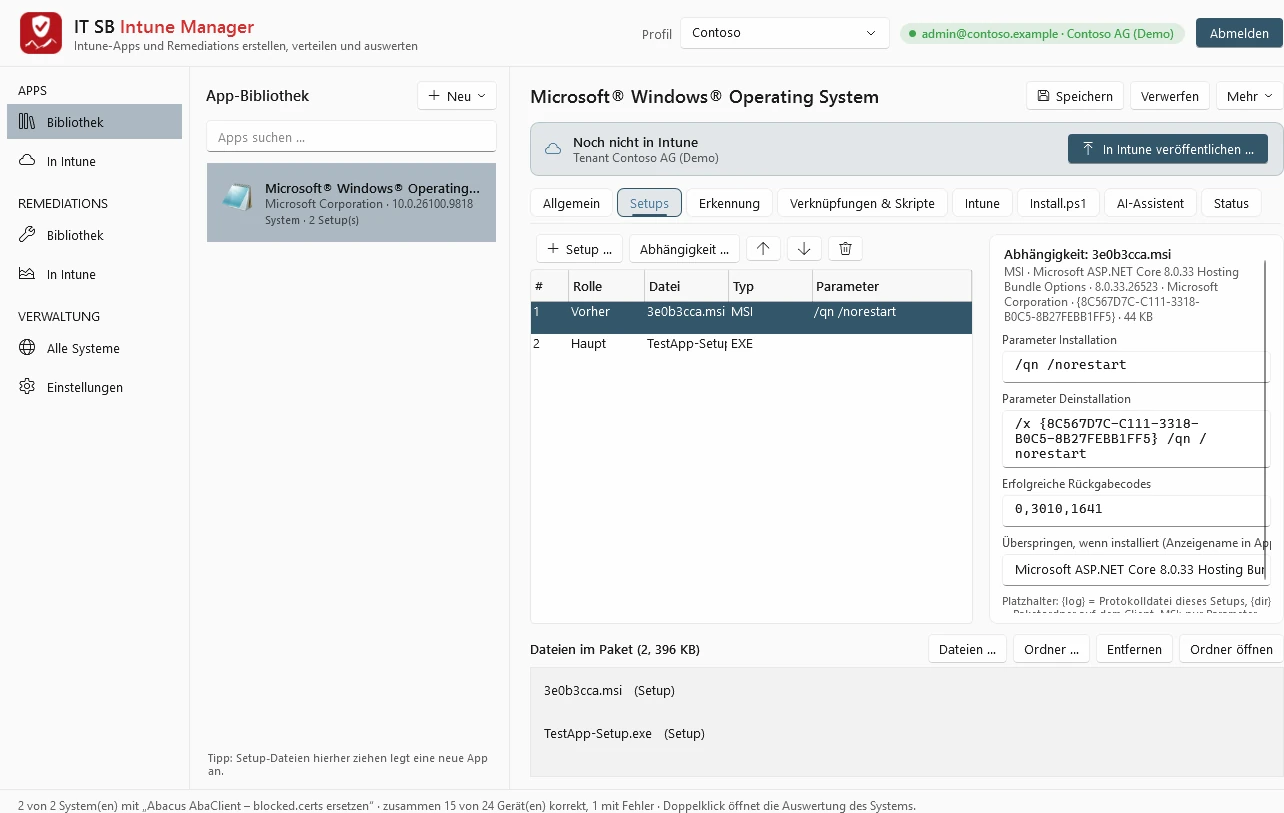Click the Parameter Installation field
The height and width of the screenshot is (813, 1284).
1136,365
